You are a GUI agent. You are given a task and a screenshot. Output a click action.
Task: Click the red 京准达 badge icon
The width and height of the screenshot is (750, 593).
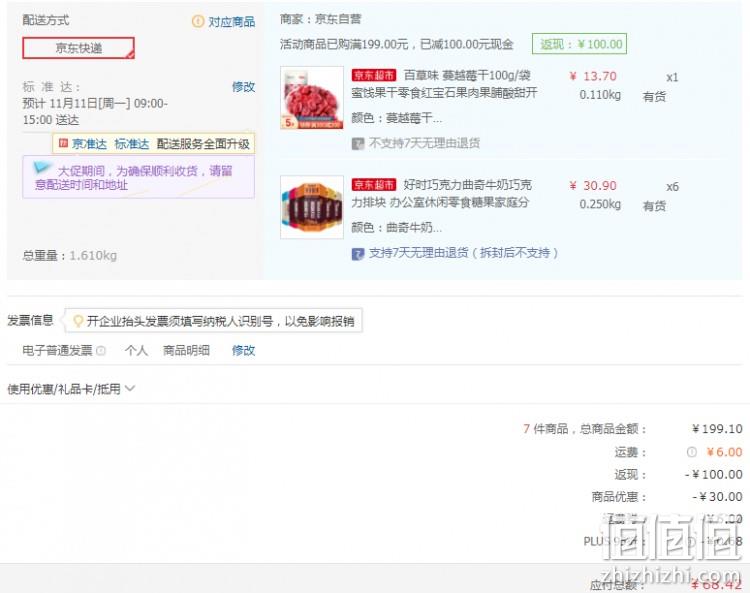63,143
